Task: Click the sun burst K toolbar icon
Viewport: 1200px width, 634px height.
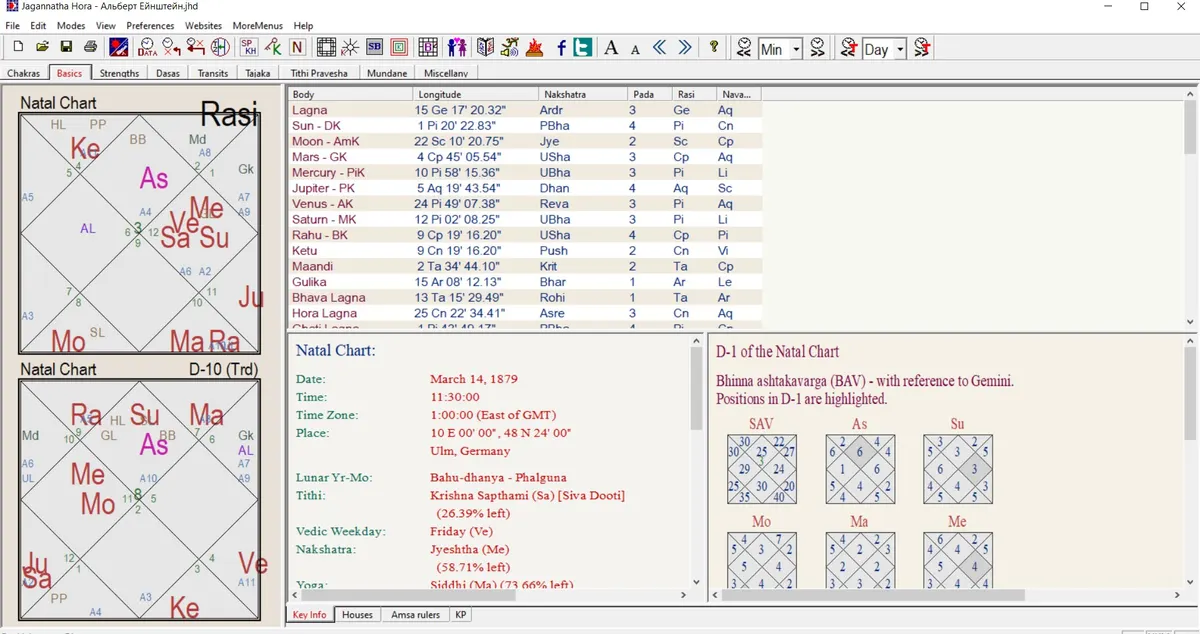Action: pyautogui.click(x=350, y=47)
